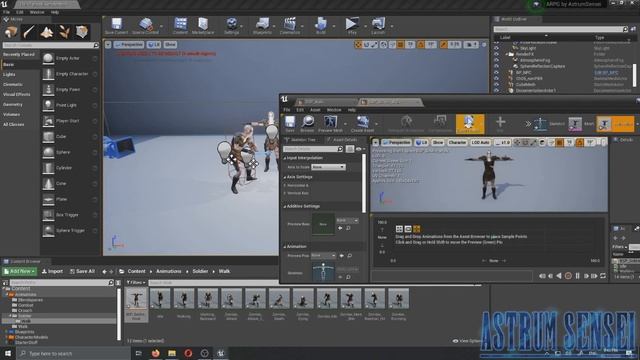This screenshot has width=640, height=360.
Task: Click the Character button in preview viewport
Action: point(457,142)
